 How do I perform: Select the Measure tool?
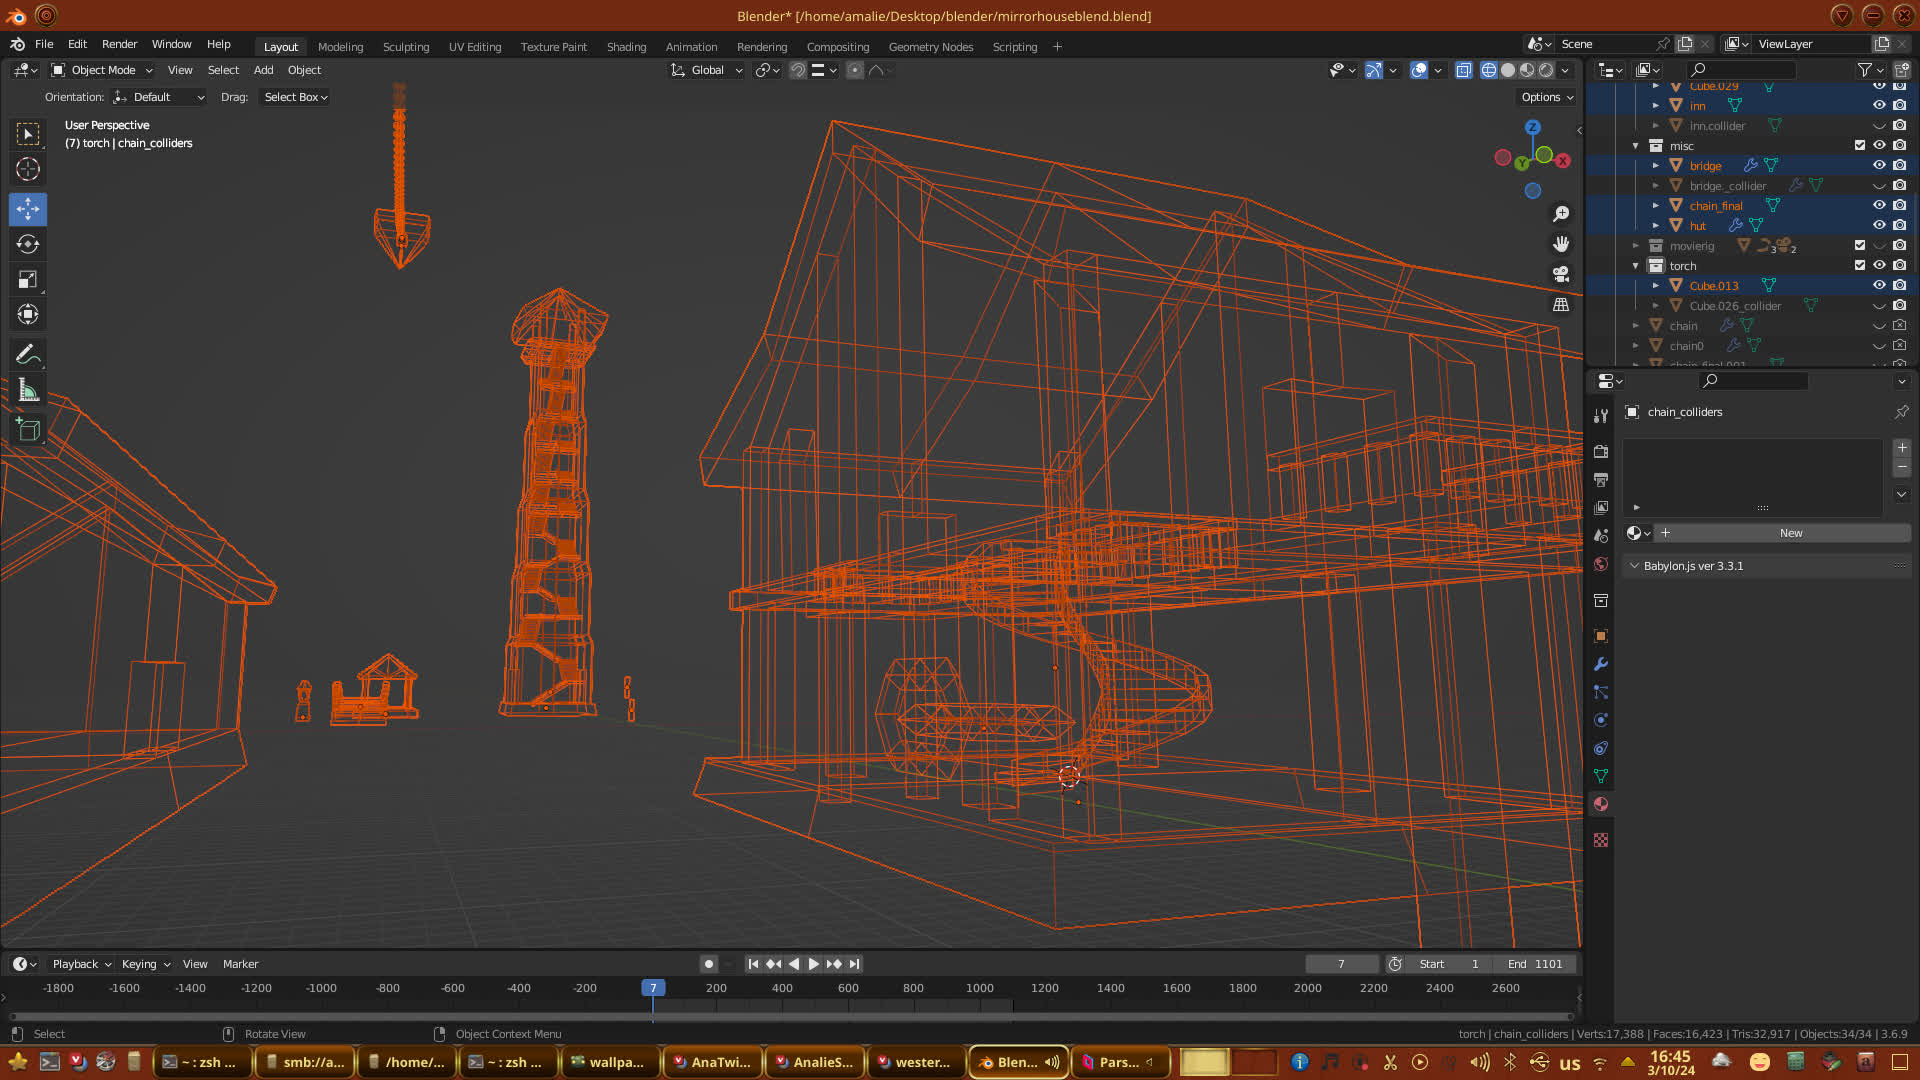tap(28, 390)
